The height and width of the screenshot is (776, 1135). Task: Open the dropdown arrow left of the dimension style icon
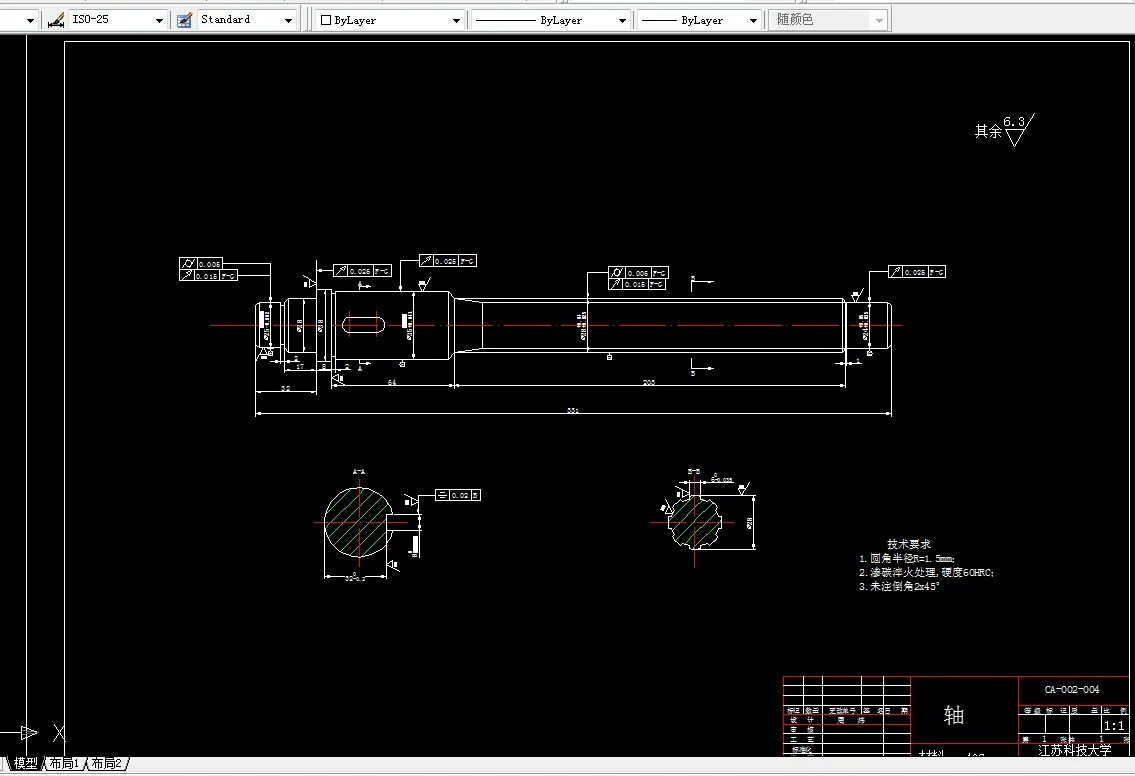pos(30,20)
